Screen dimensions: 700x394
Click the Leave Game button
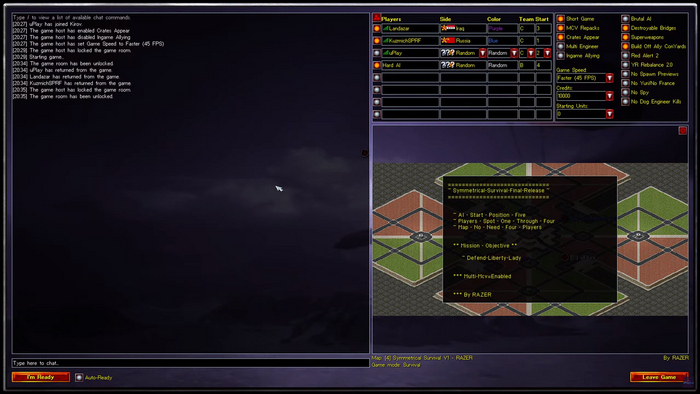click(x=659, y=377)
